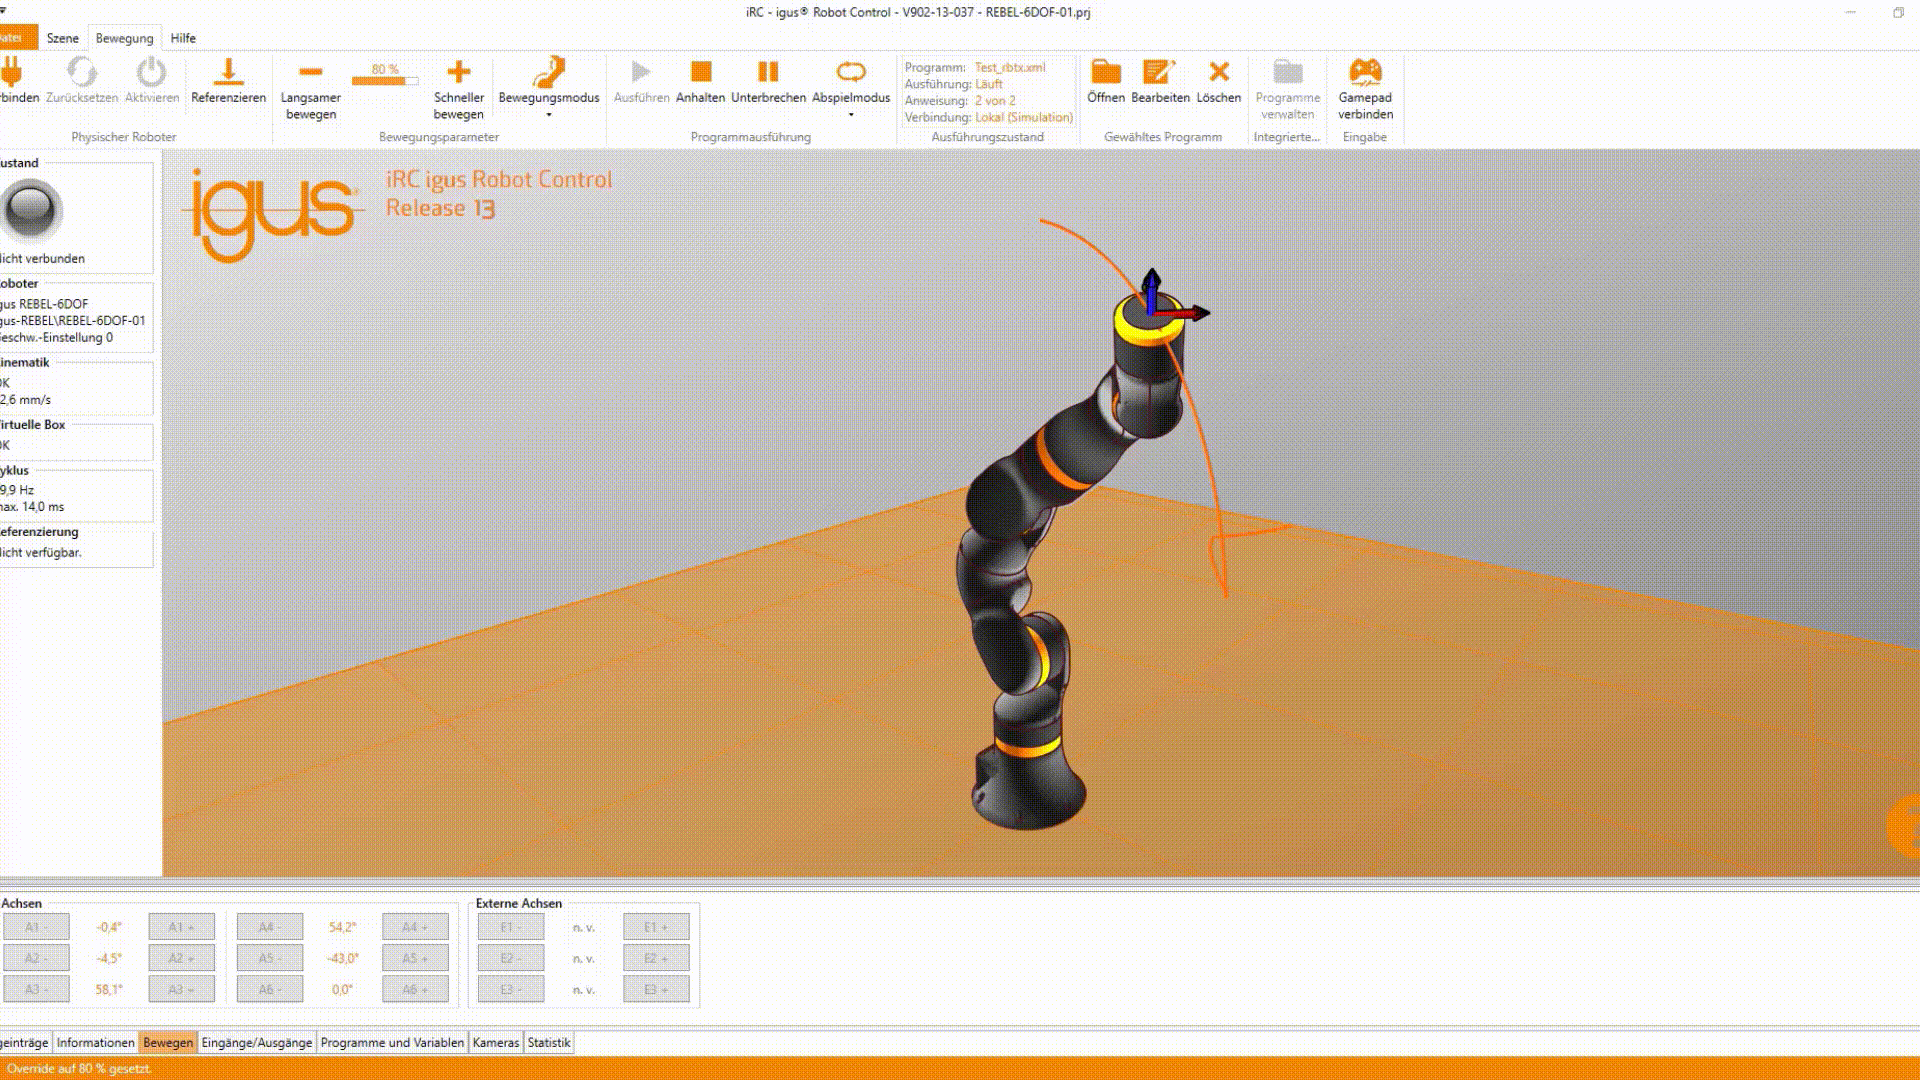
Task: Open the Hilfe ribbon tab
Action: 183,38
